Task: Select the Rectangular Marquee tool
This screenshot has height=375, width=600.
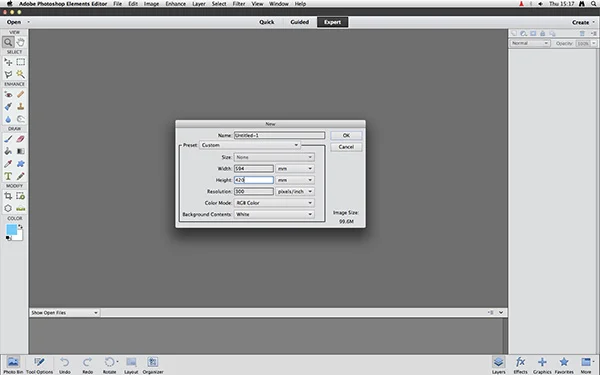Action: pos(21,62)
